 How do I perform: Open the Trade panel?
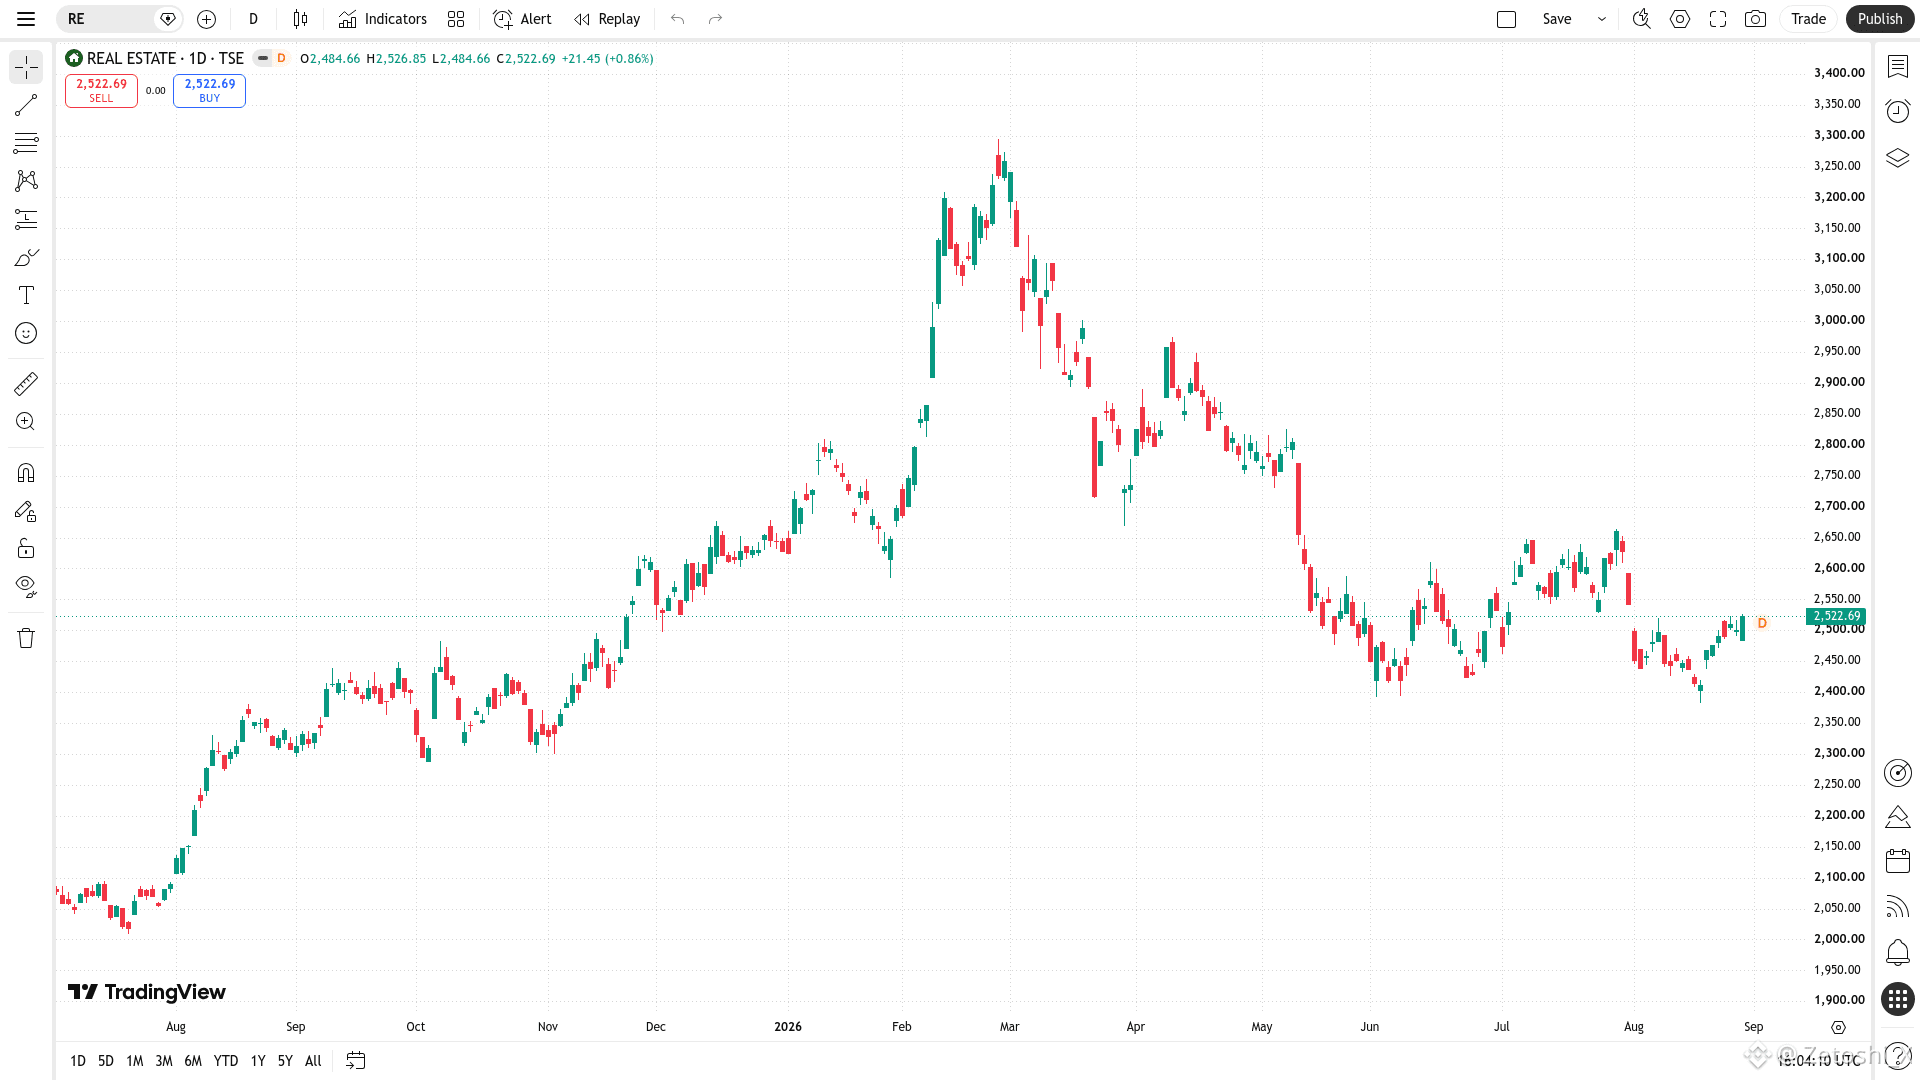[x=1808, y=19]
